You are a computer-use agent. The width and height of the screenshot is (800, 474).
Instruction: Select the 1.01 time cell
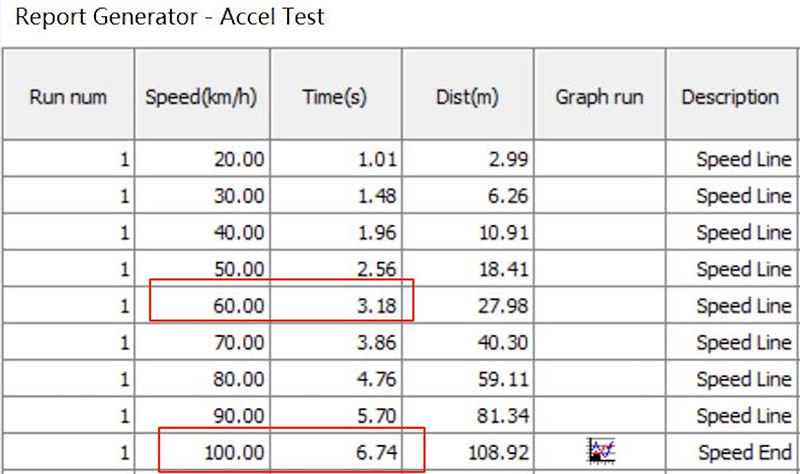coord(336,159)
